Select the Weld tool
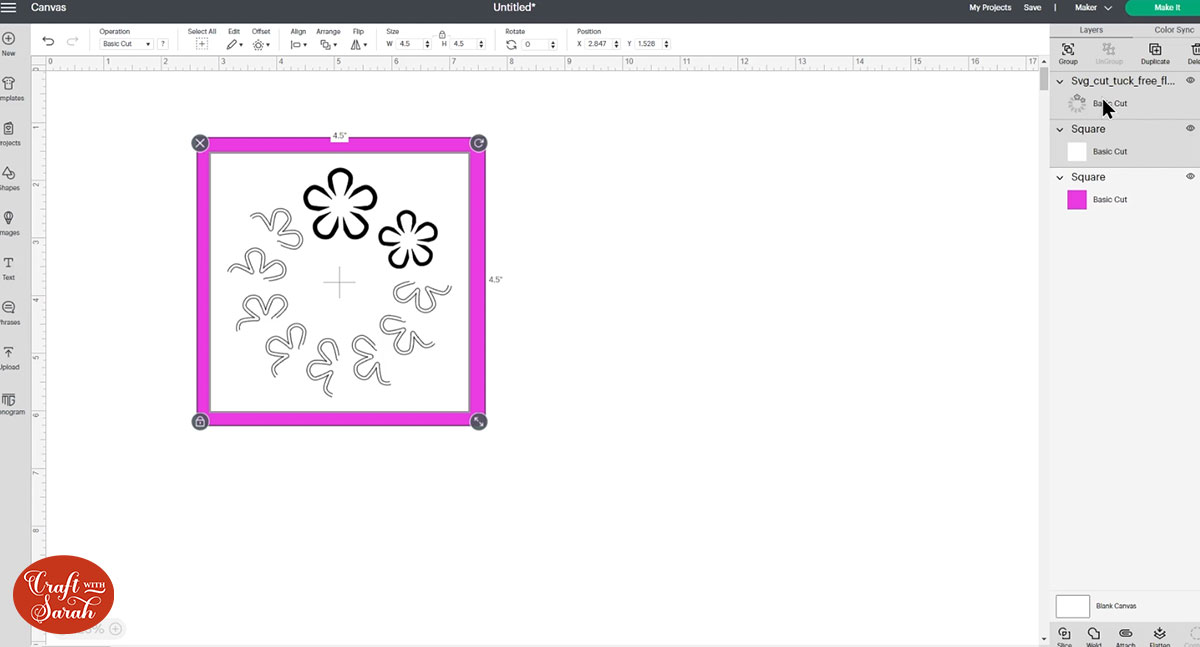The image size is (1200, 647). click(x=1096, y=634)
